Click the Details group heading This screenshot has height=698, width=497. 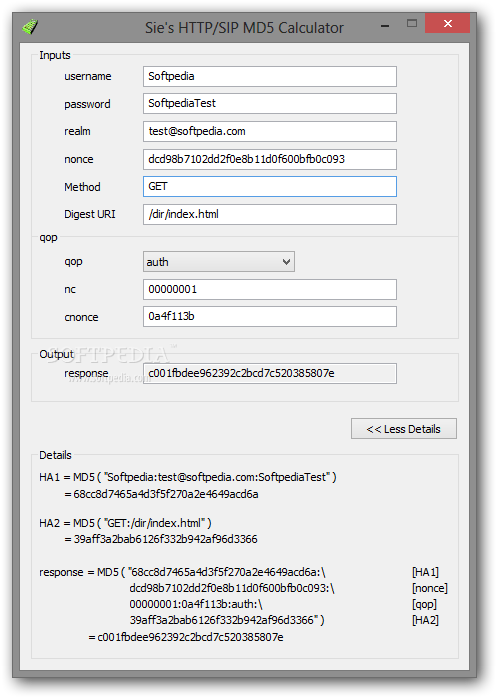(x=55, y=455)
